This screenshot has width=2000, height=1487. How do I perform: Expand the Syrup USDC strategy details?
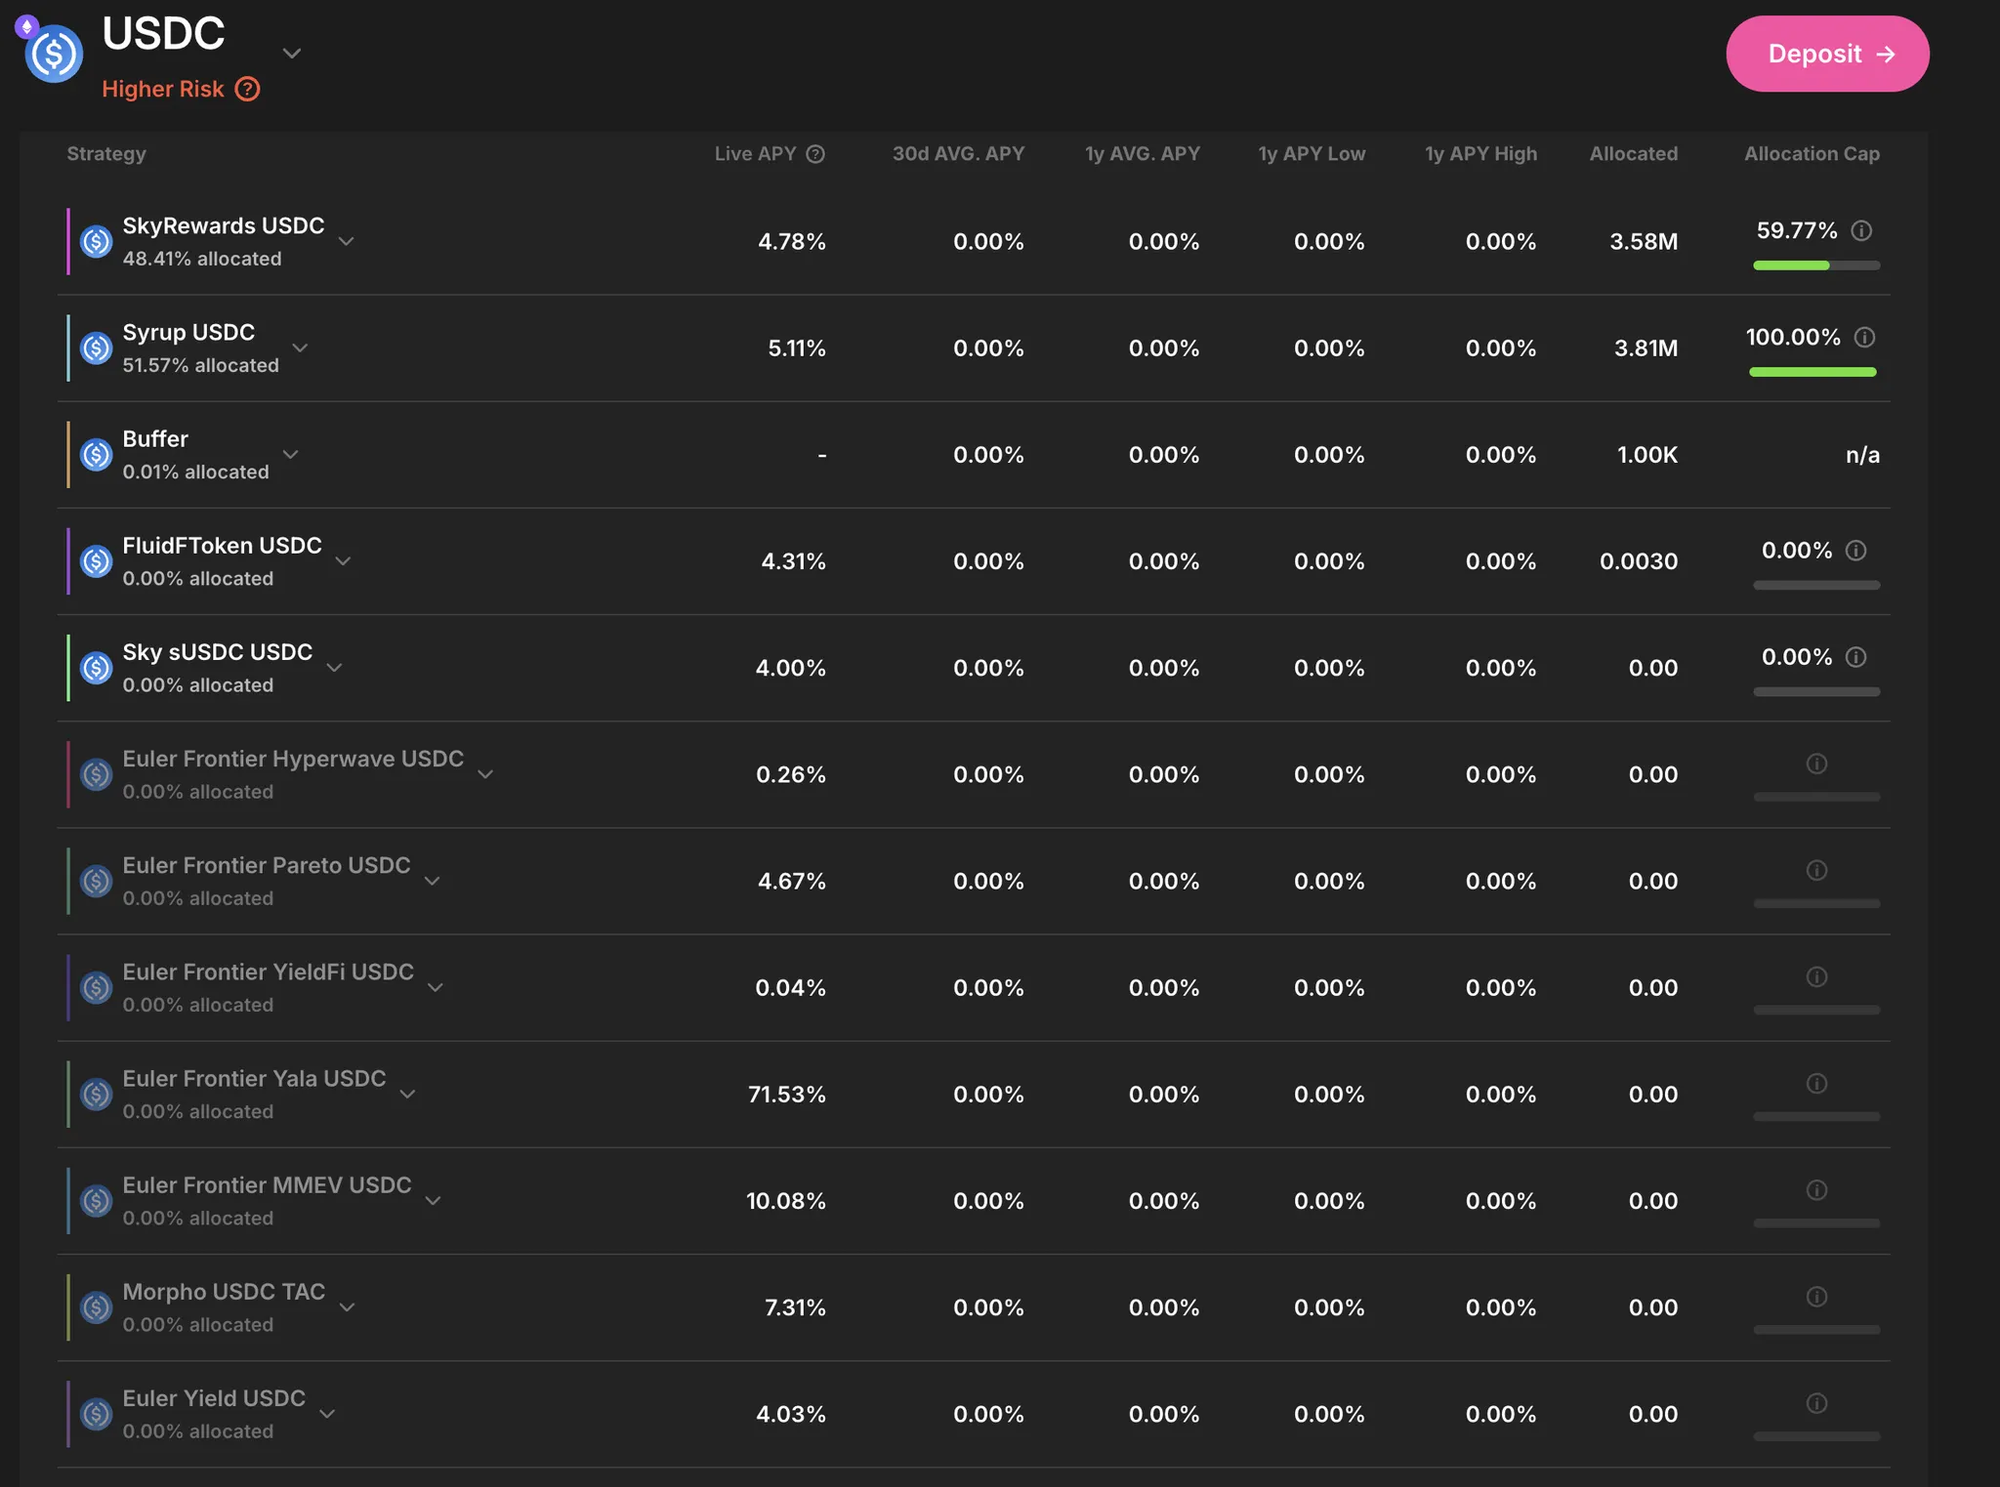pyautogui.click(x=300, y=348)
